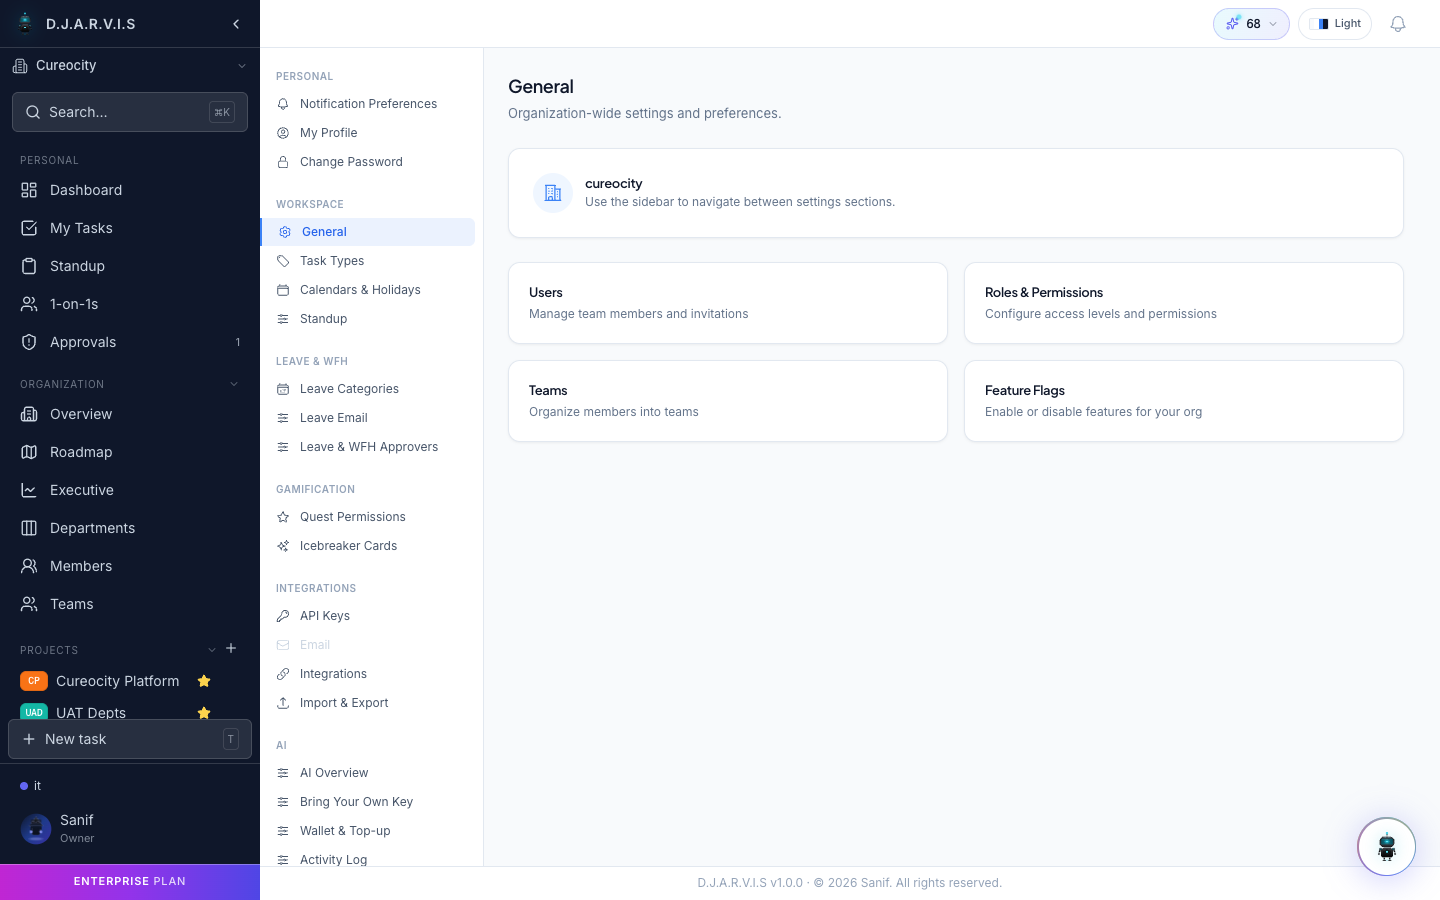Click the Icebreaker Cards sparkle icon

tap(283, 546)
